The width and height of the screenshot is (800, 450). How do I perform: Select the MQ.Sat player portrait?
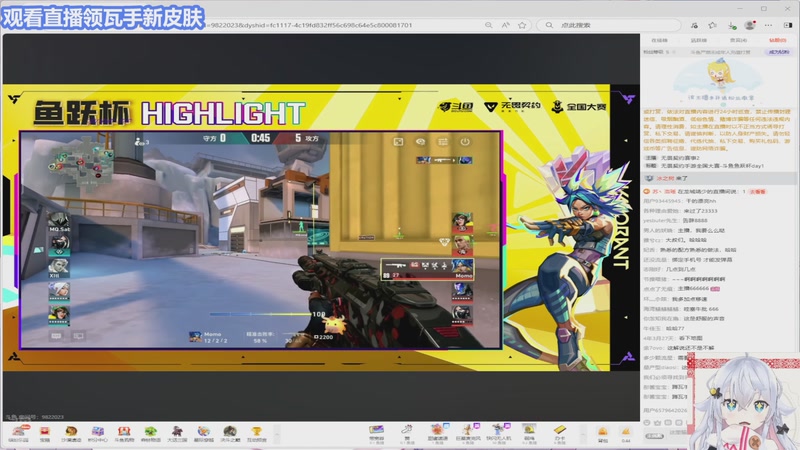coord(59,222)
